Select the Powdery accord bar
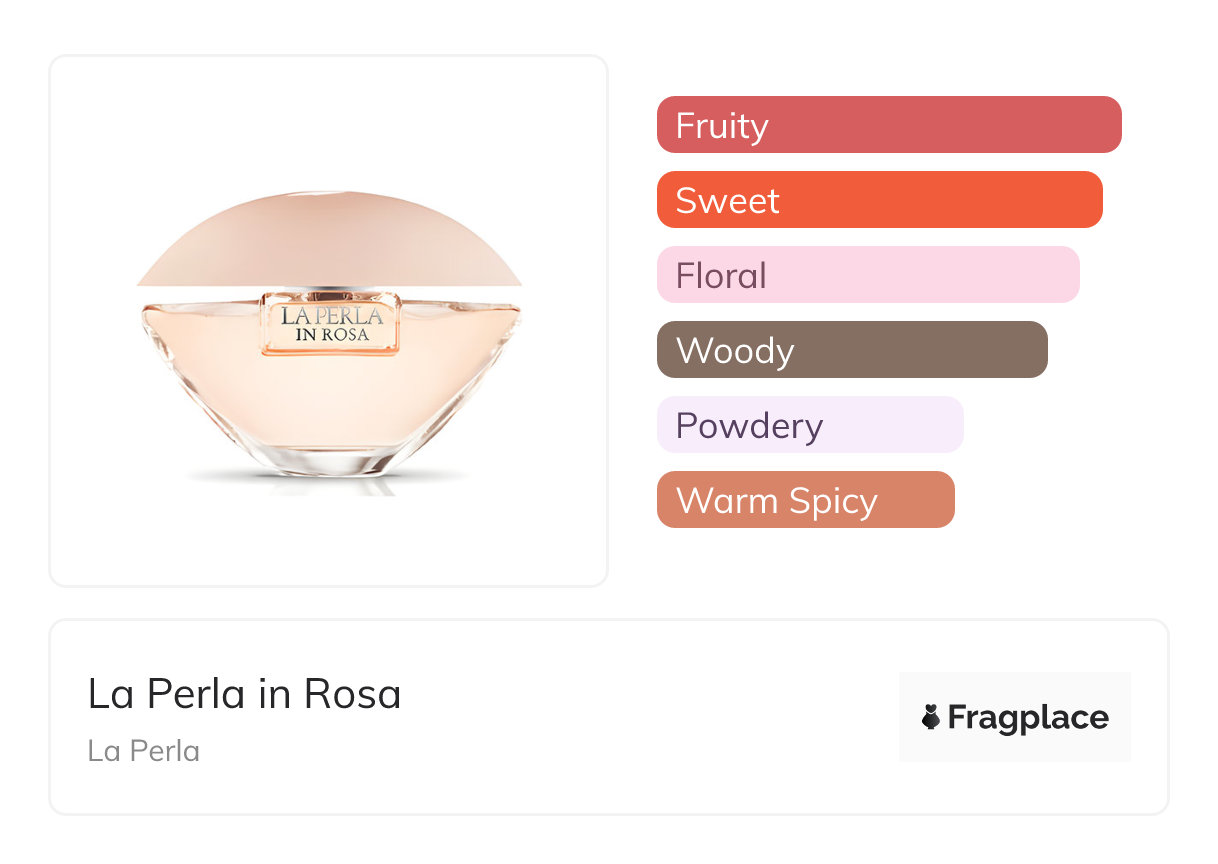The height and width of the screenshot is (864, 1218). [x=810, y=425]
